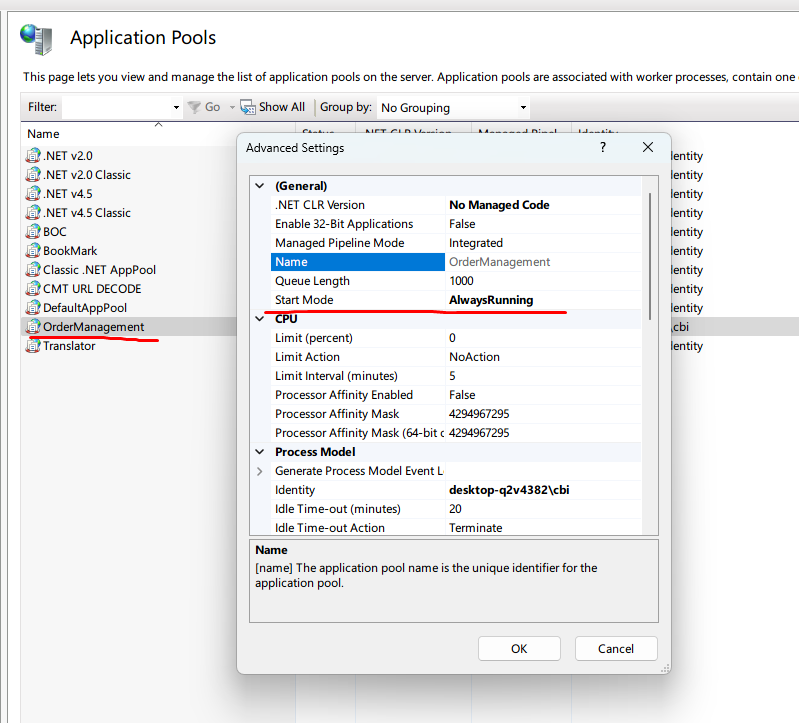Screen dimensions: 799x723
Task: Select DefaultAppPool in the list
Action: pos(85,308)
